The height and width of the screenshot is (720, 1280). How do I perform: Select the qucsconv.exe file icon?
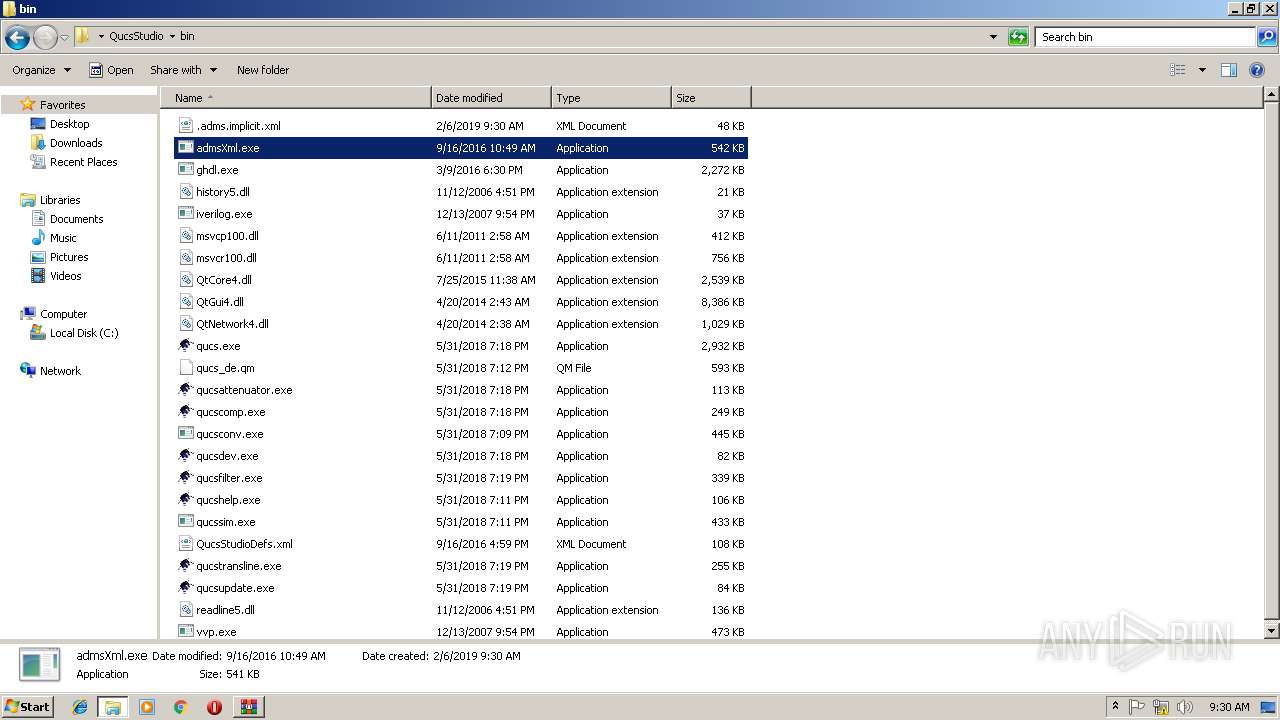tap(185, 434)
